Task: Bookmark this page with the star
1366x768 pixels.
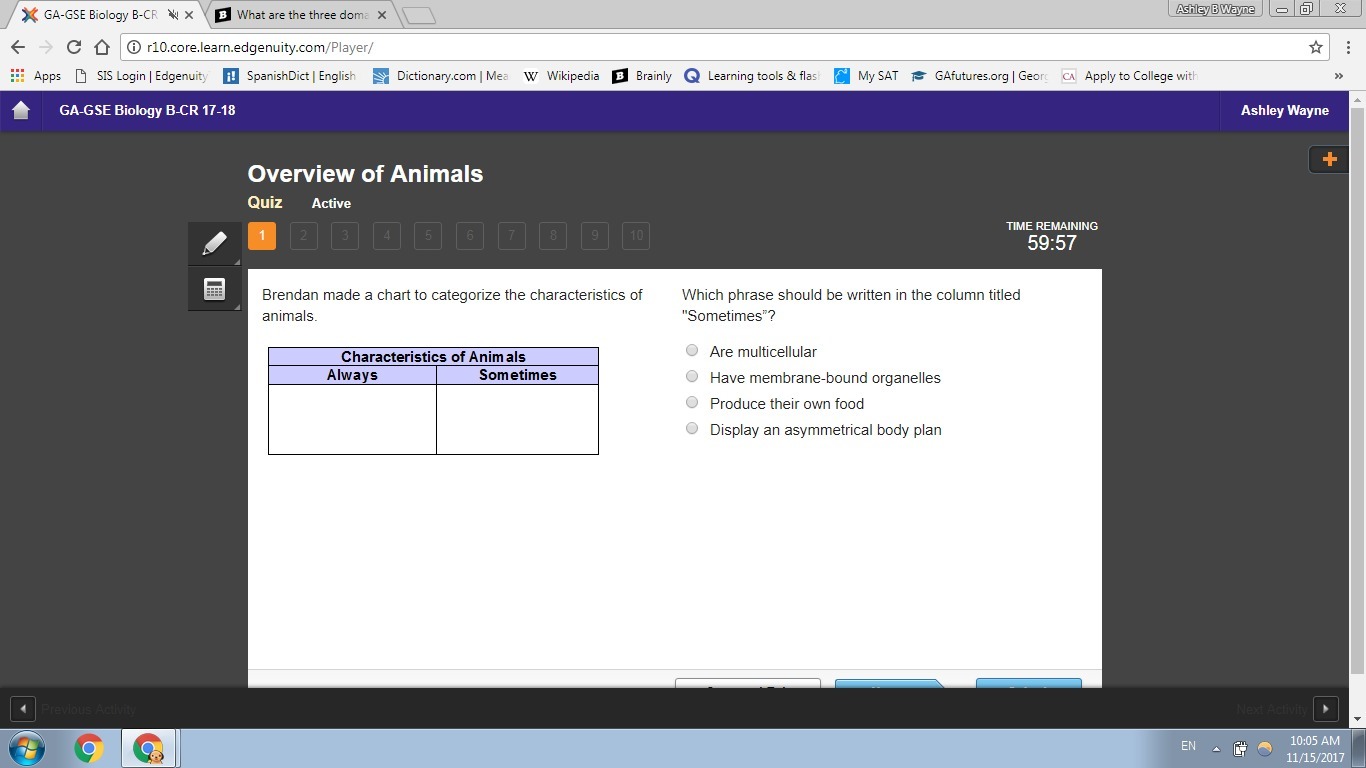Action: (1316, 47)
